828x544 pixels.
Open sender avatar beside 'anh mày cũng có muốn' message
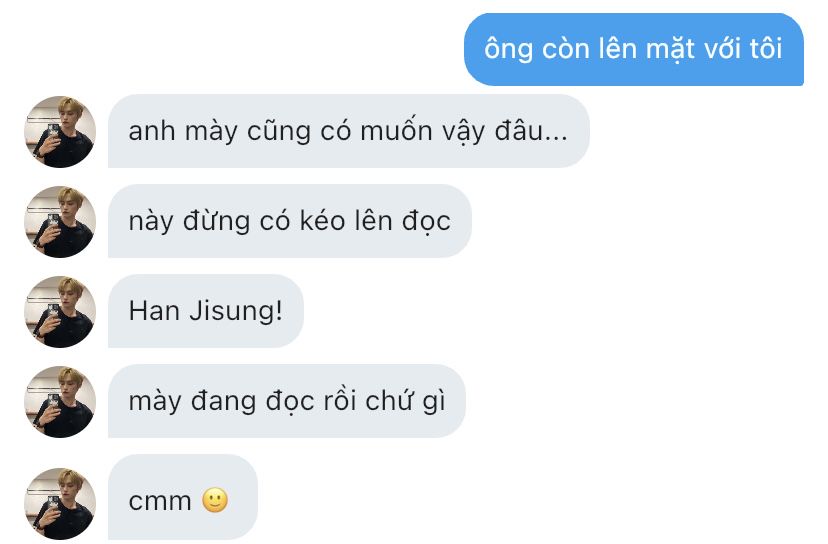tap(60, 132)
